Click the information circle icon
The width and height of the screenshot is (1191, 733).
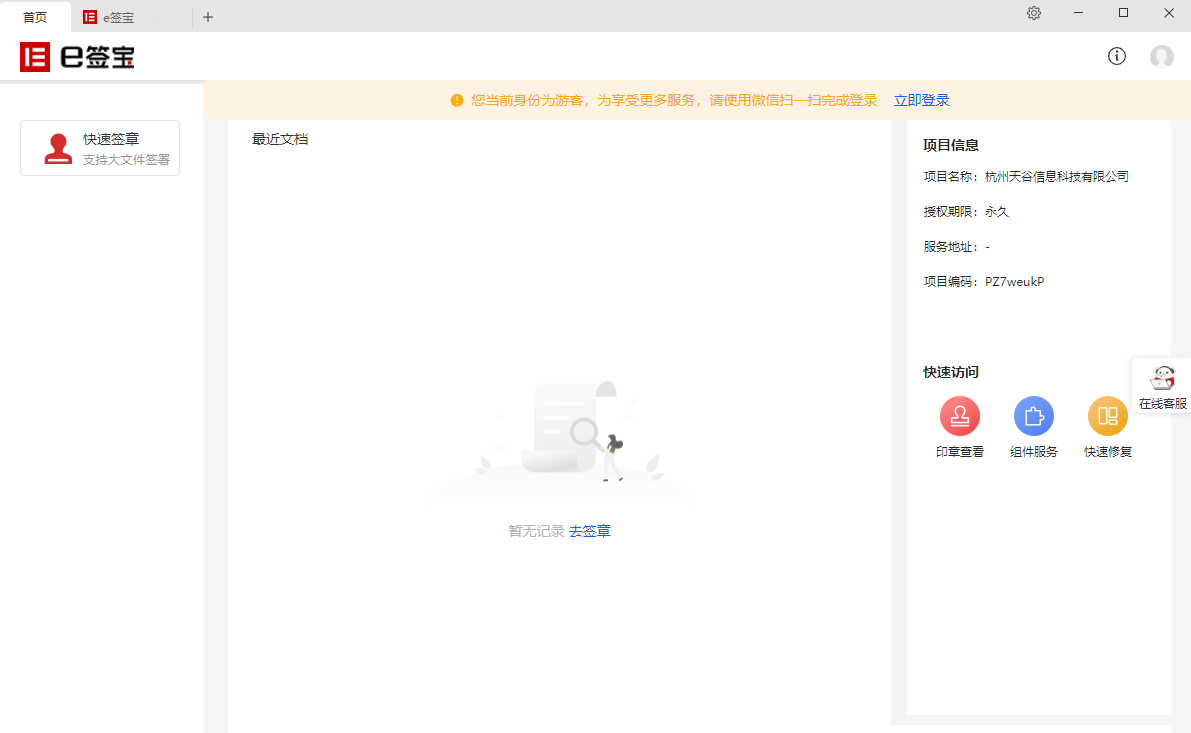click(x=1117, y=56)
